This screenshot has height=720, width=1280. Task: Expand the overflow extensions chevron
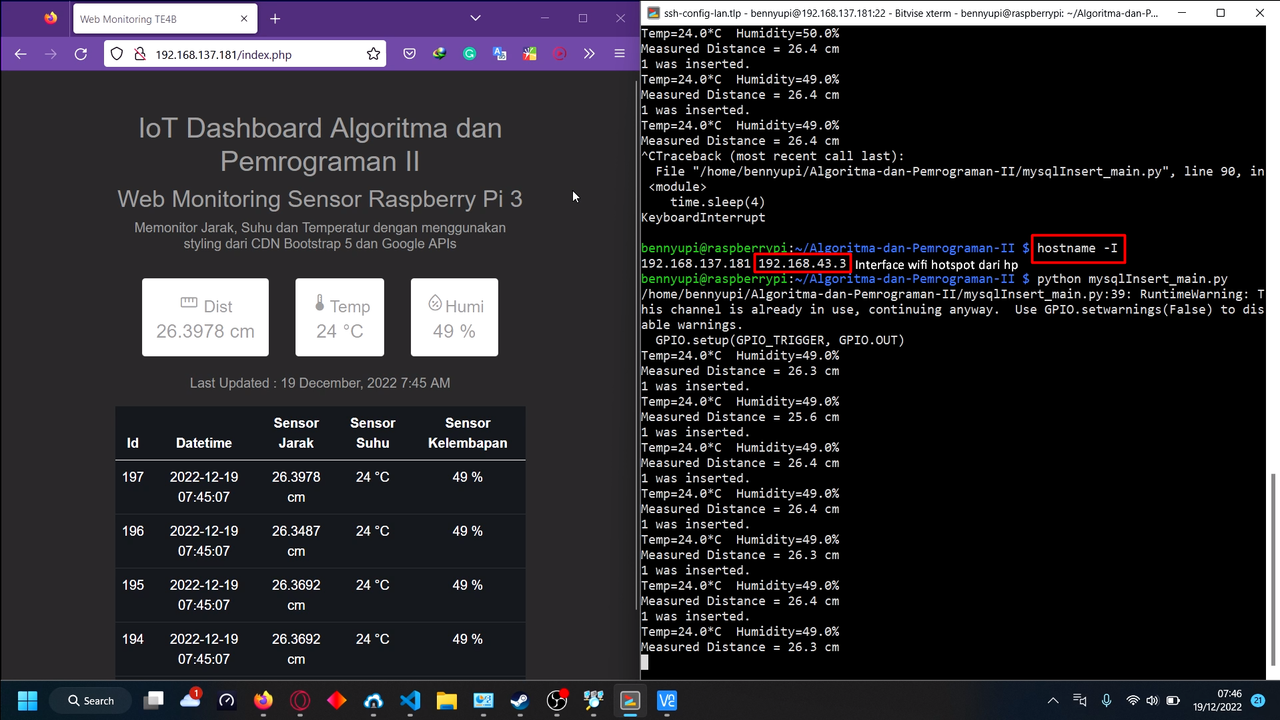tap(589, 53)
